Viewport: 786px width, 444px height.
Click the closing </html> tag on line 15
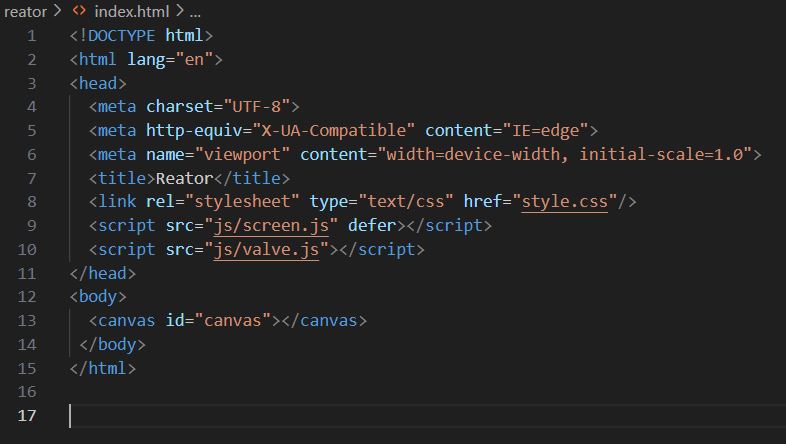[103, 369]
